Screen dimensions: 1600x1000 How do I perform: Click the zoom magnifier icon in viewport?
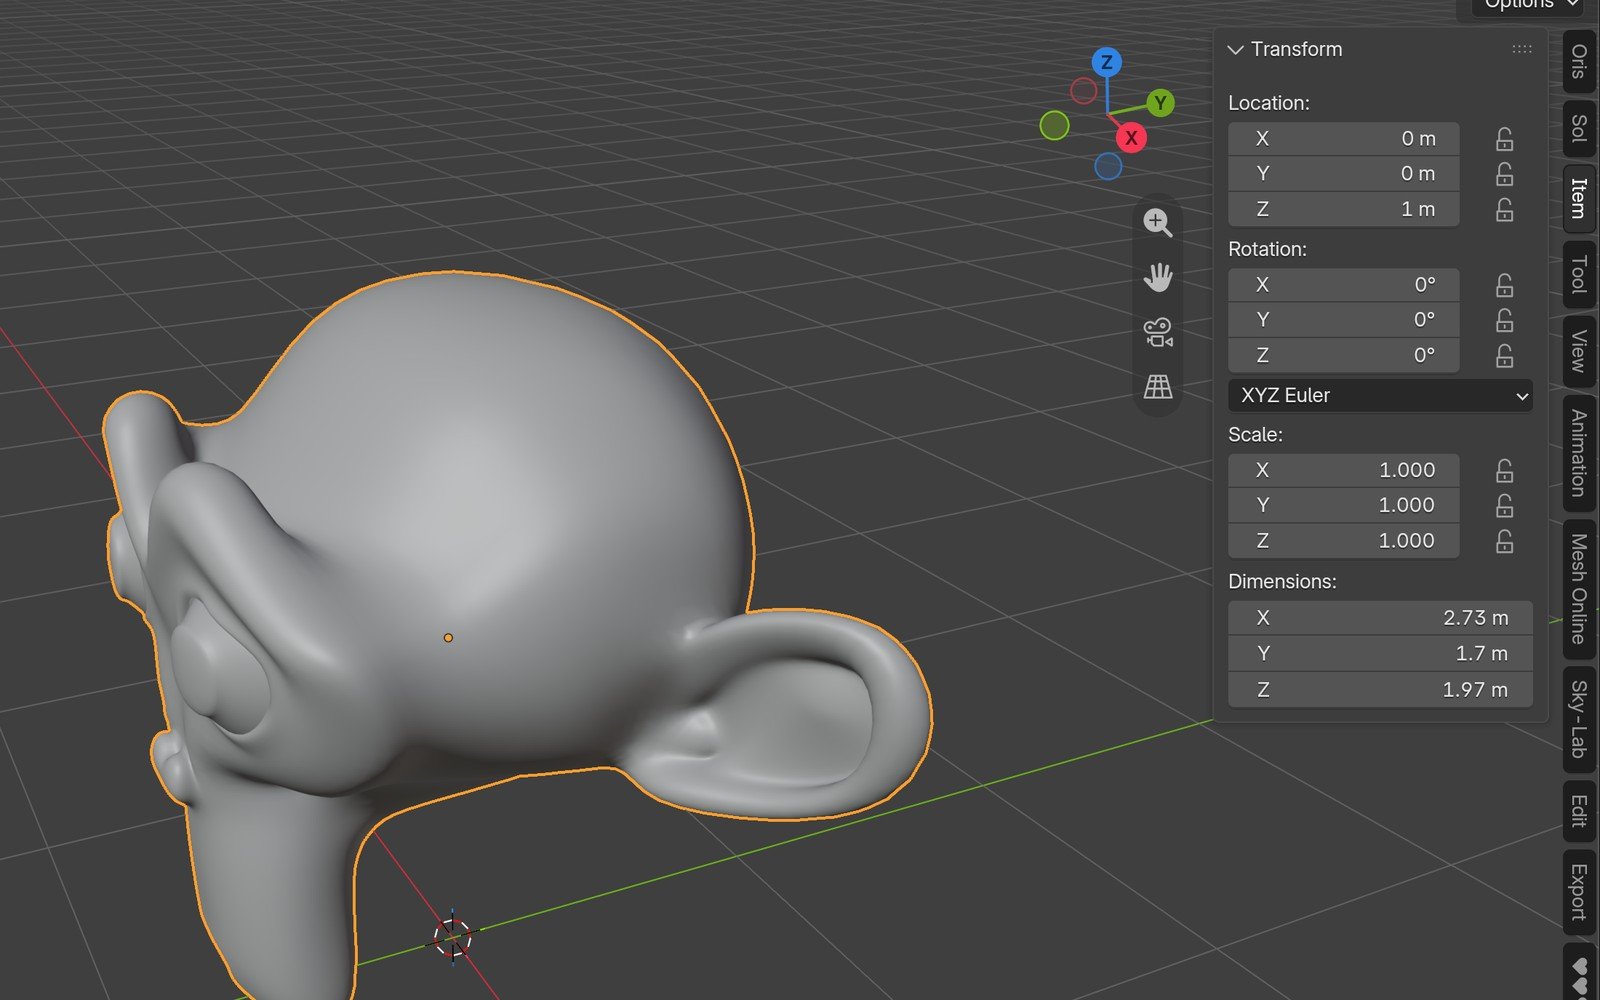[x=1158, y=222]
